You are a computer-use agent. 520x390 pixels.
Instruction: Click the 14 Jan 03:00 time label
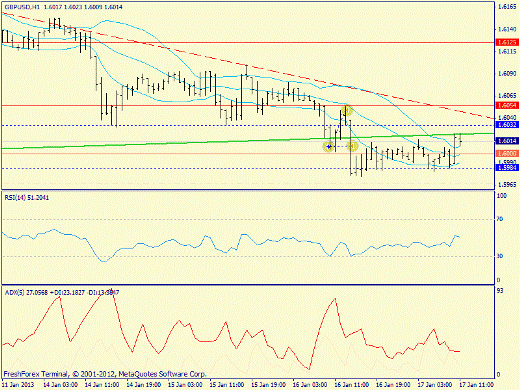[x=60, y=385]
